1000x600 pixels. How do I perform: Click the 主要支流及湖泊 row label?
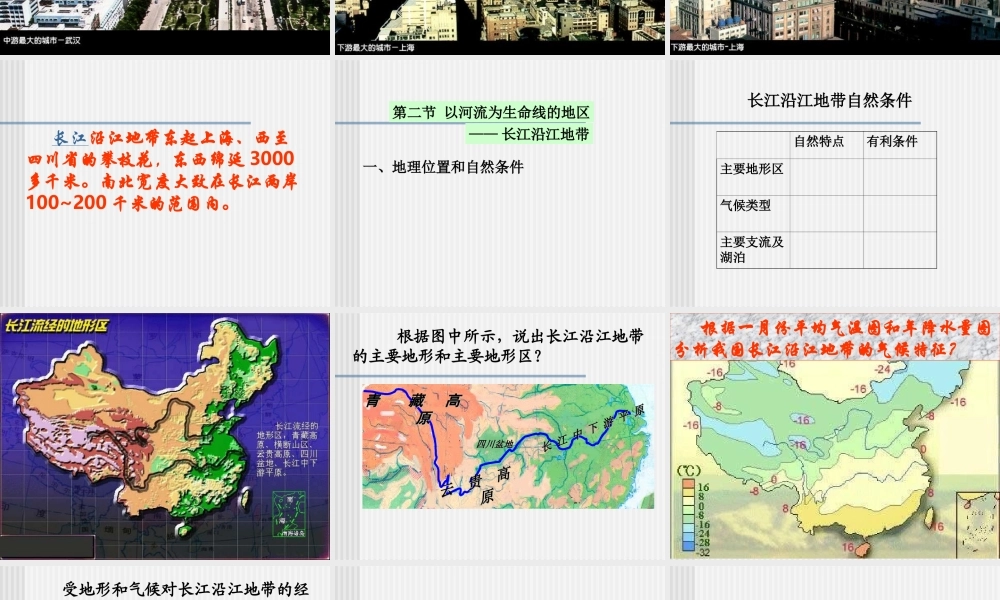pos(752,249)
